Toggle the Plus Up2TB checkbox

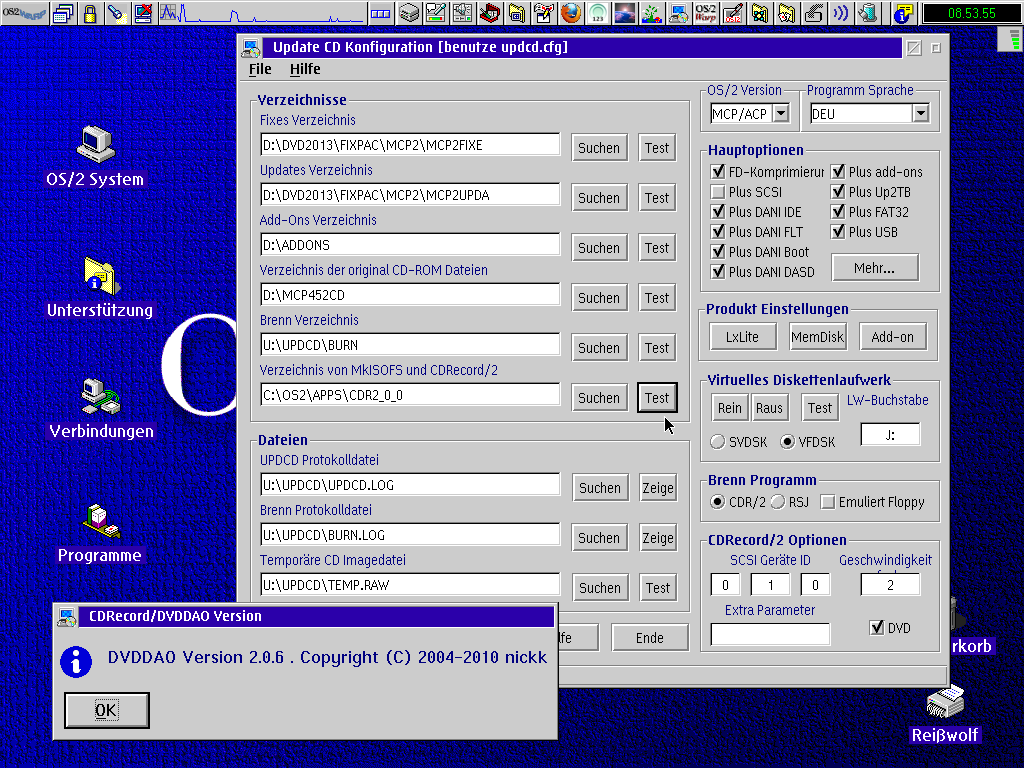838,192
